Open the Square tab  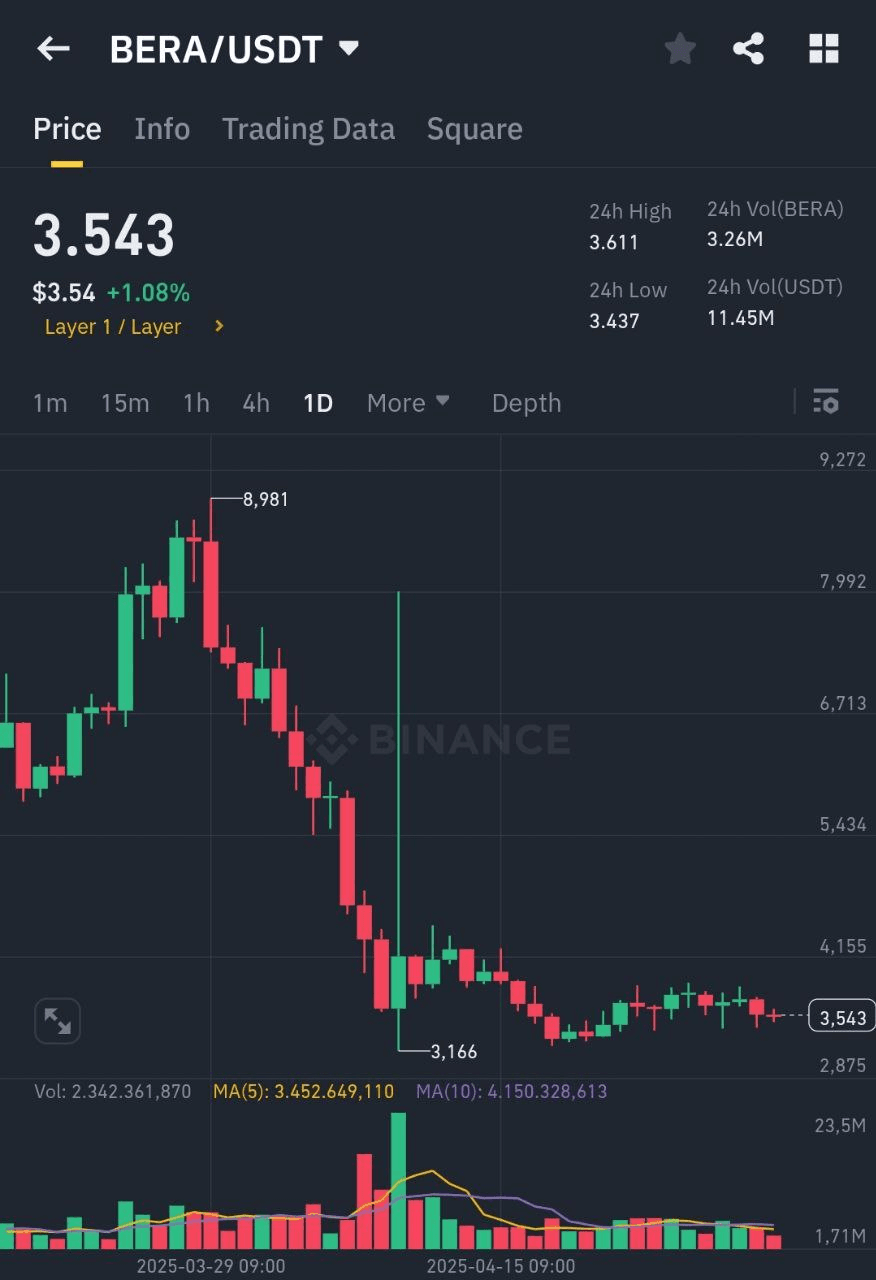(475, 129)
